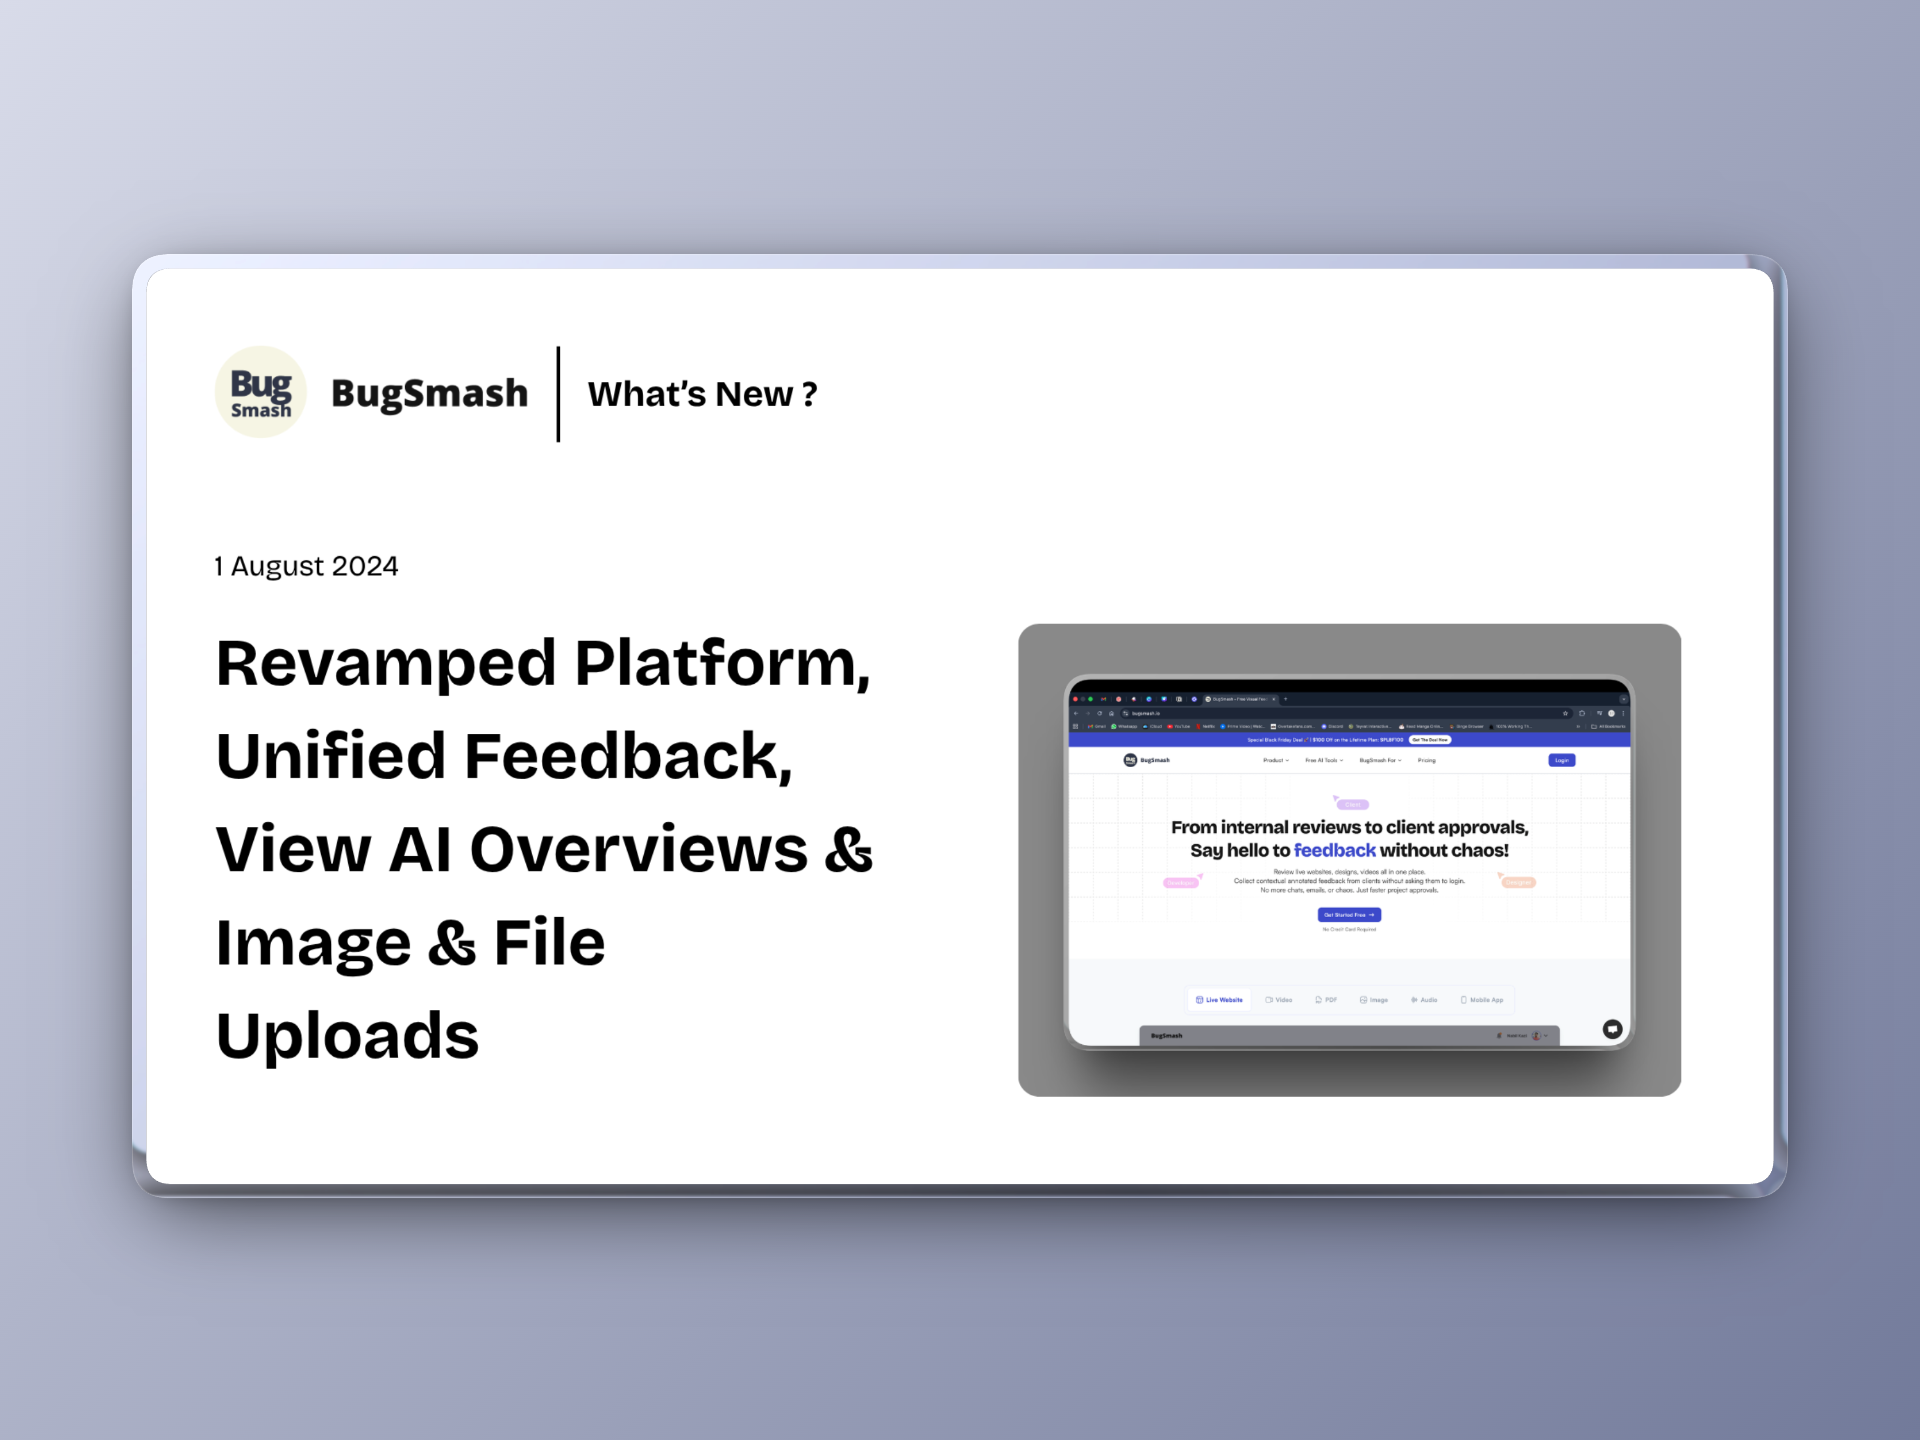Open a new browser tab
This screenshot has height=1440, width=1920.
[x=1286, y=699]
